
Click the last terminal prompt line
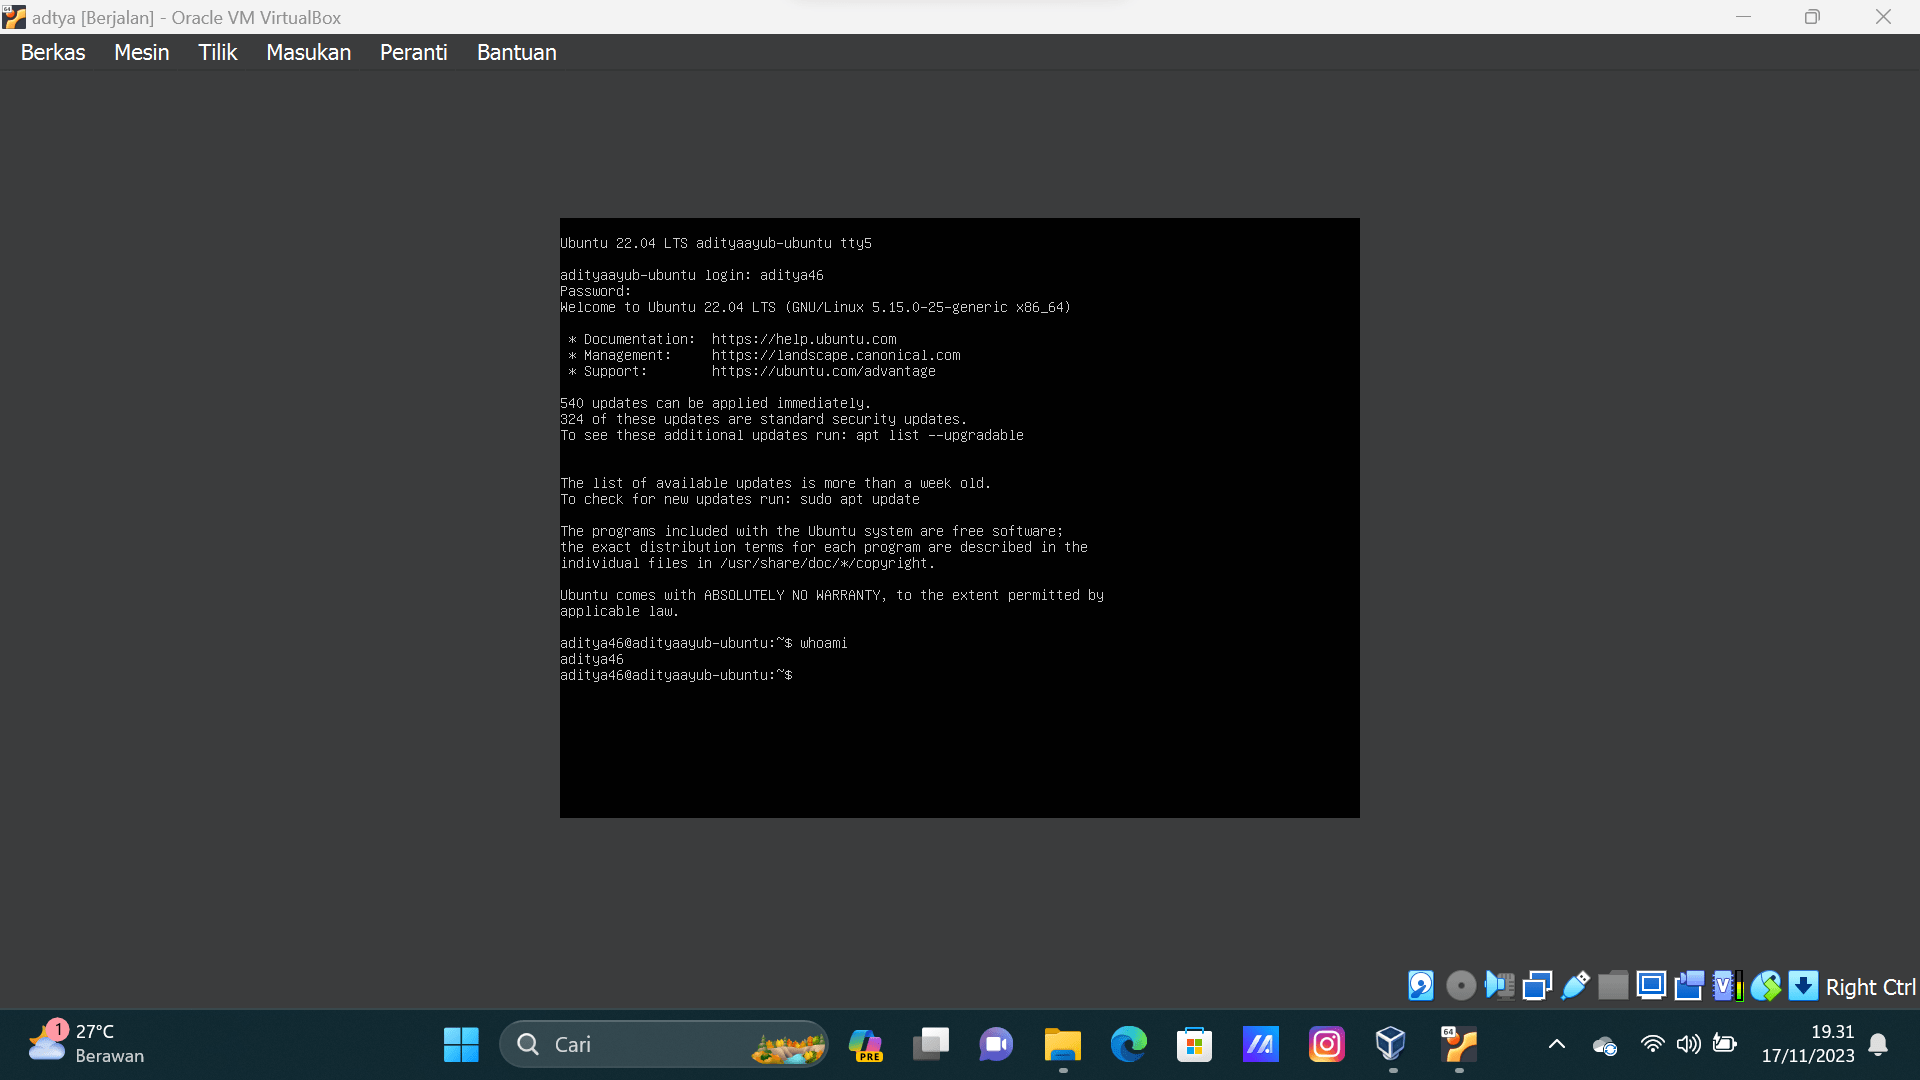676,675
